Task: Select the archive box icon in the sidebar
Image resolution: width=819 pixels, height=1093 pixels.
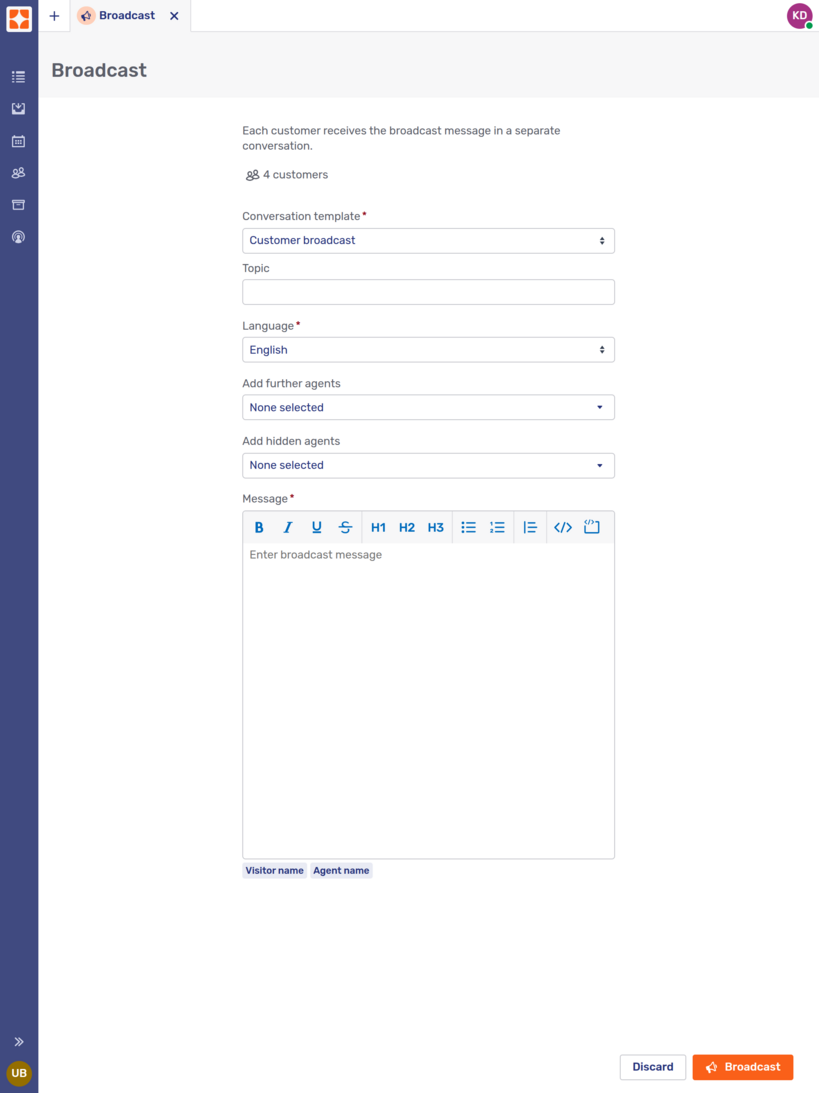Action: click(18, 204)
